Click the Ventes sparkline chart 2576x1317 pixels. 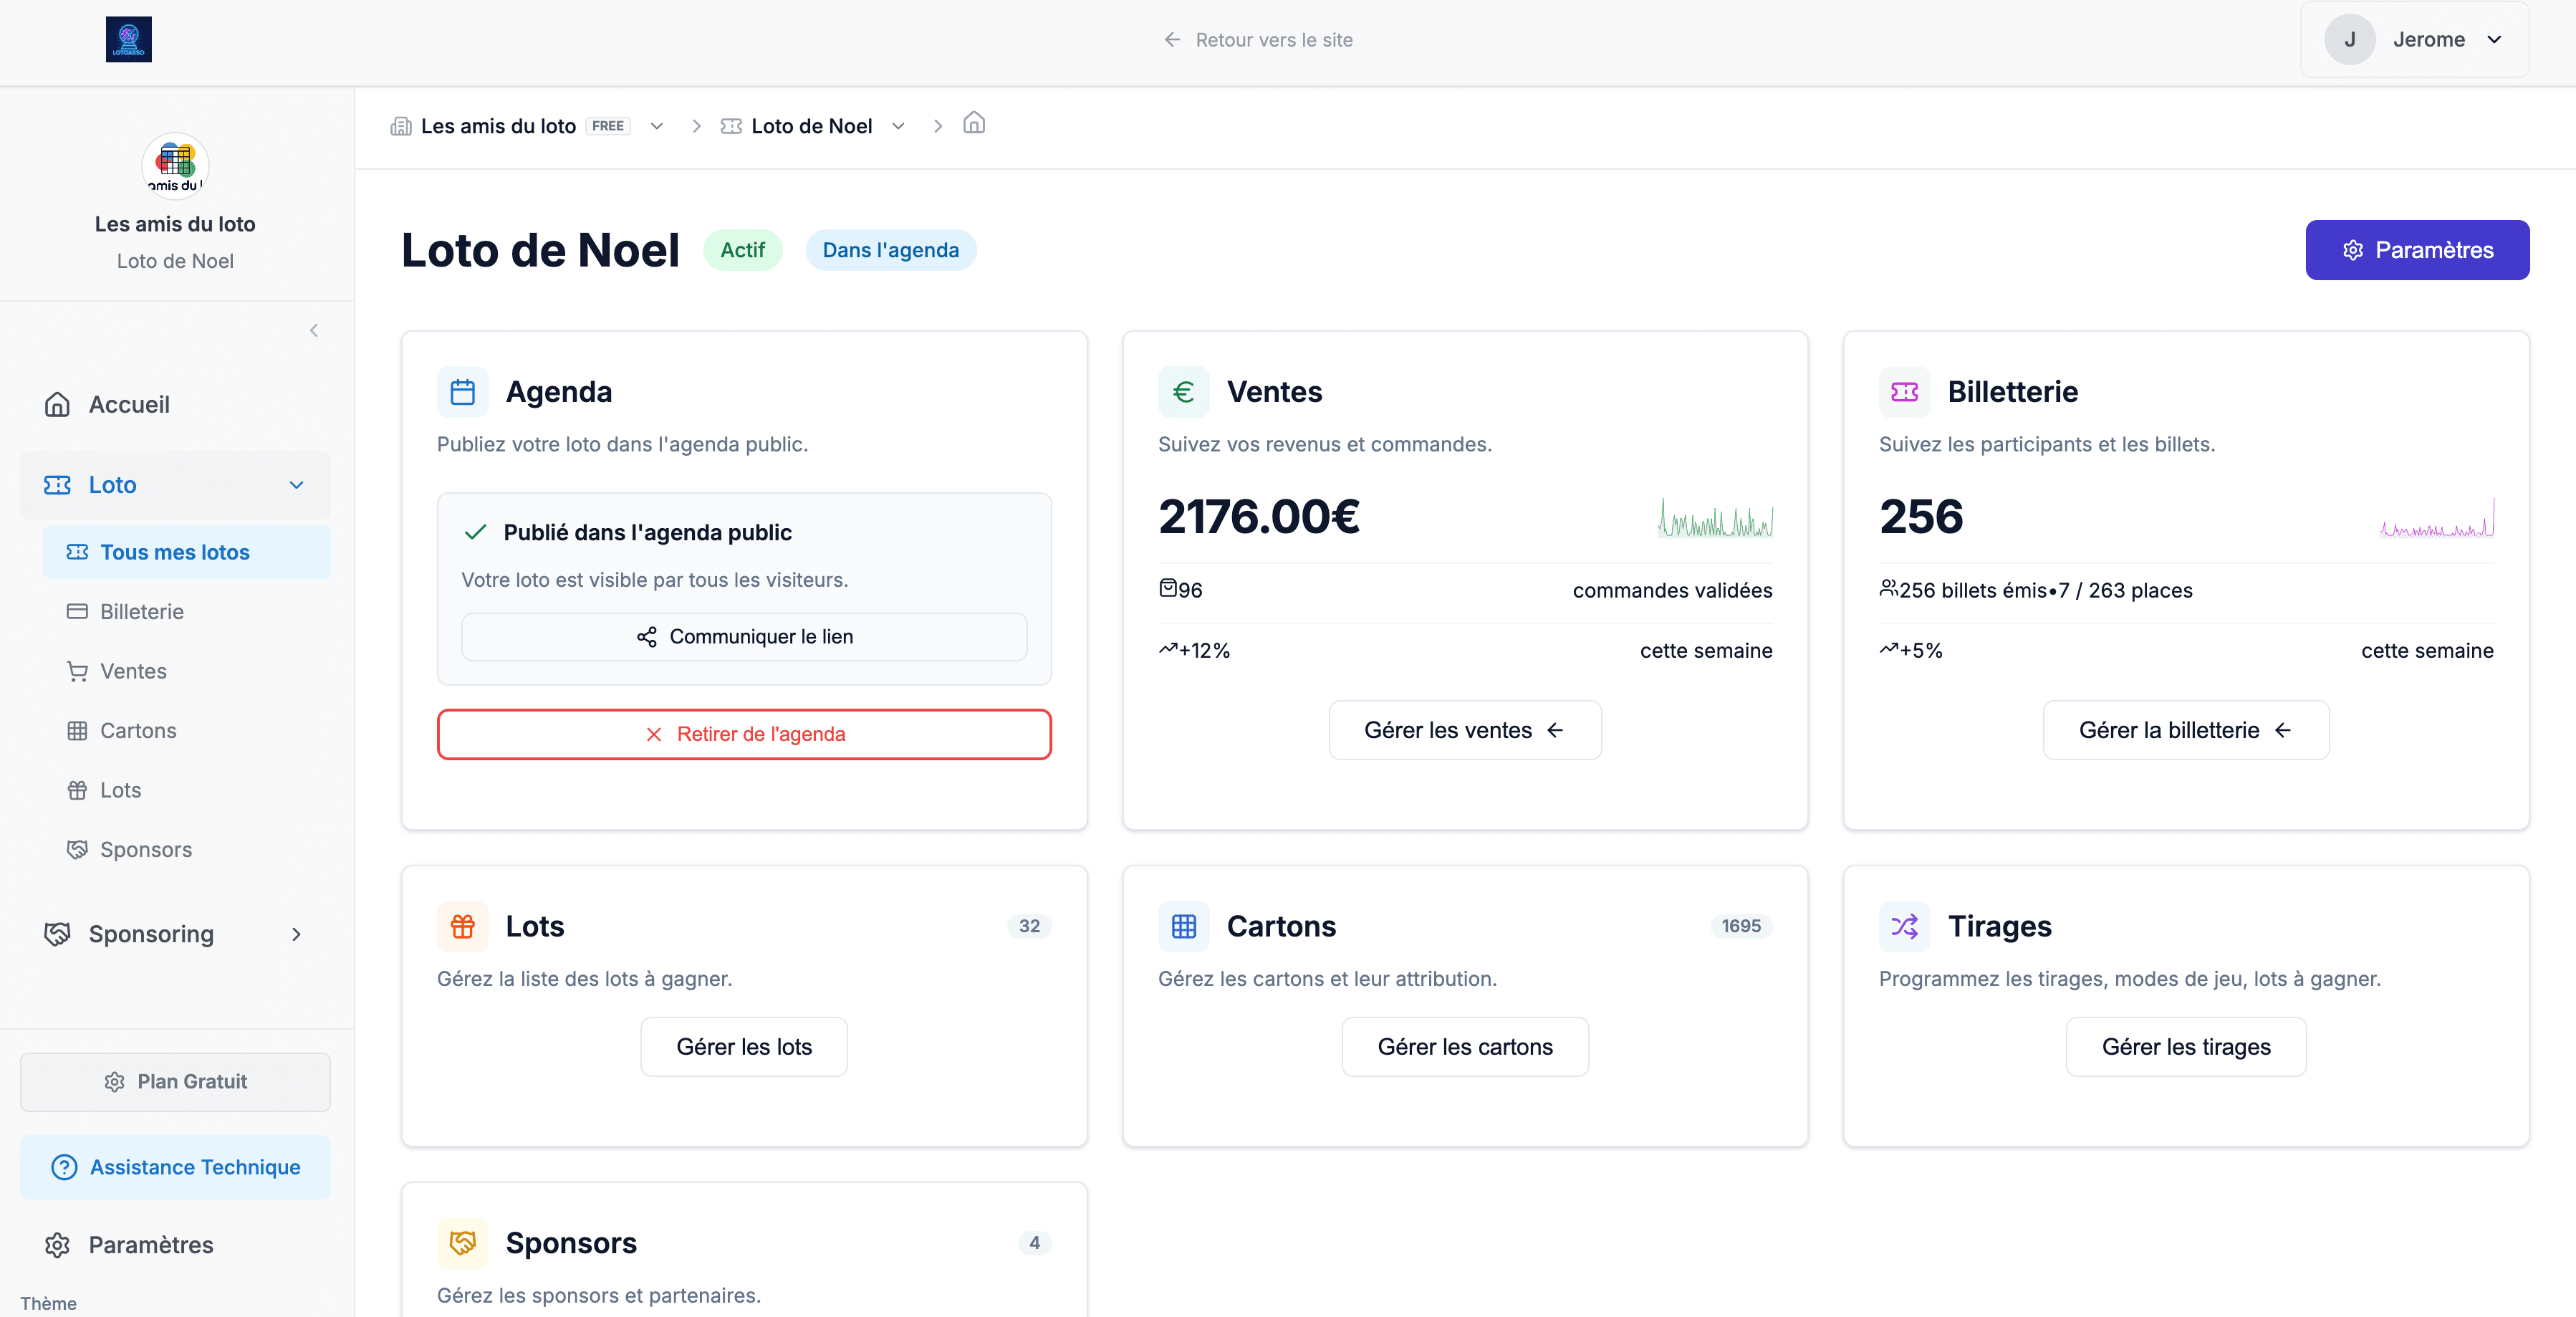[x=1714, y=519]
